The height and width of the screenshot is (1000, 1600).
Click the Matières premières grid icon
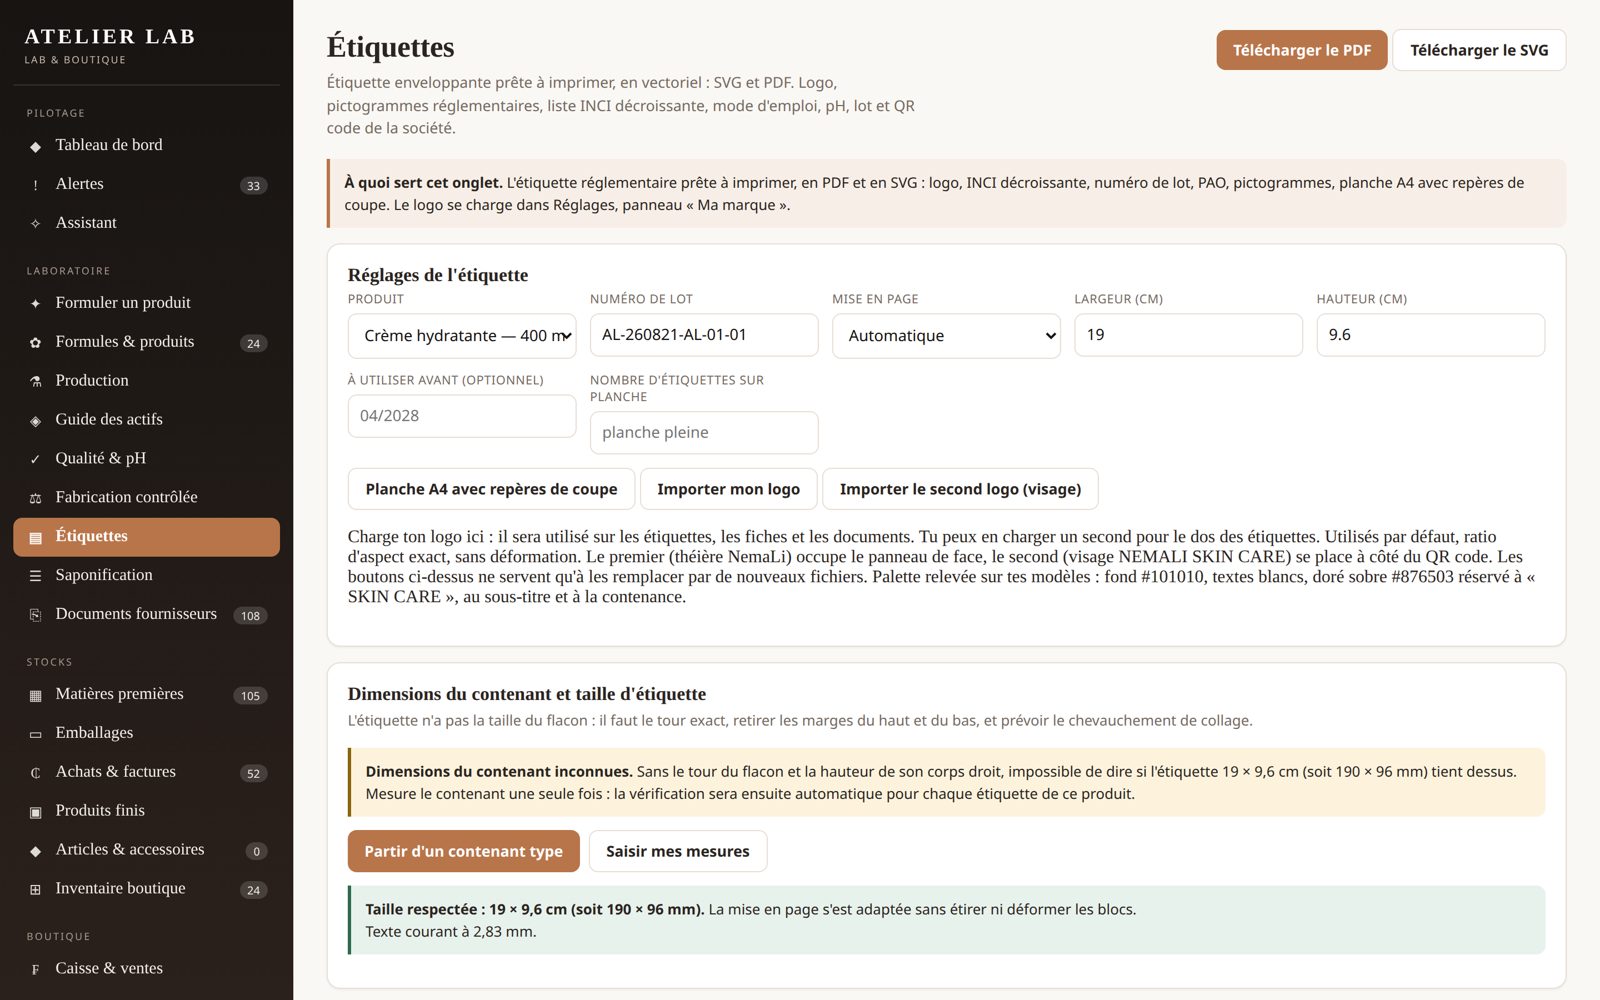click(35, 695)
